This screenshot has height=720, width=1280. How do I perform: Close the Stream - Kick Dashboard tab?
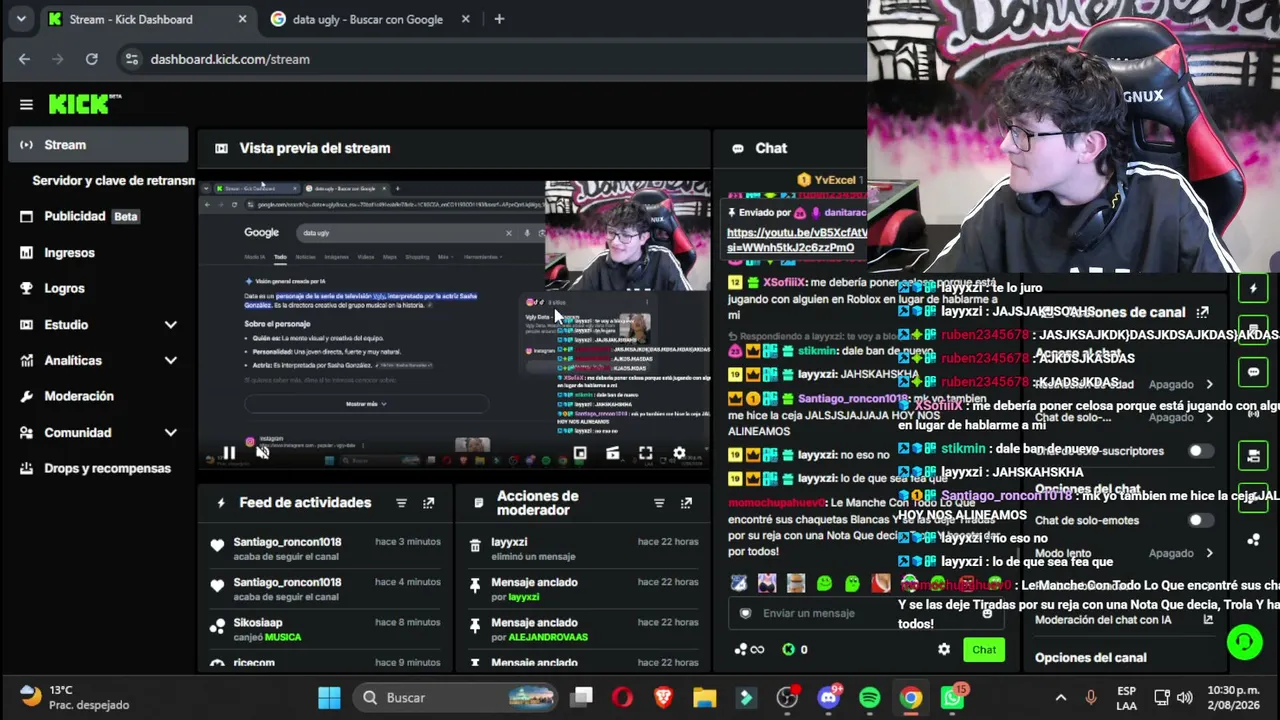click(243, 19)
